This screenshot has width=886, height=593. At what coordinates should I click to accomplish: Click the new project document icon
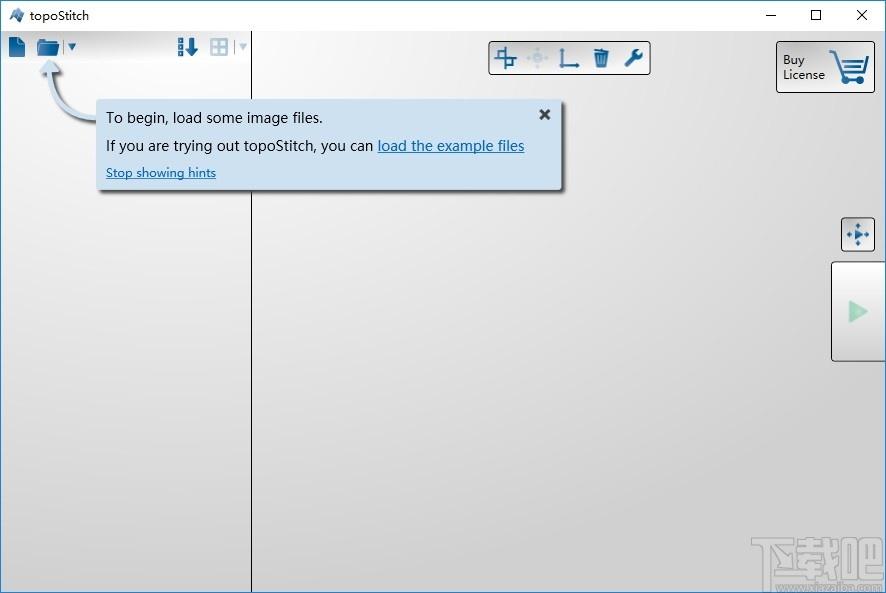17,47
